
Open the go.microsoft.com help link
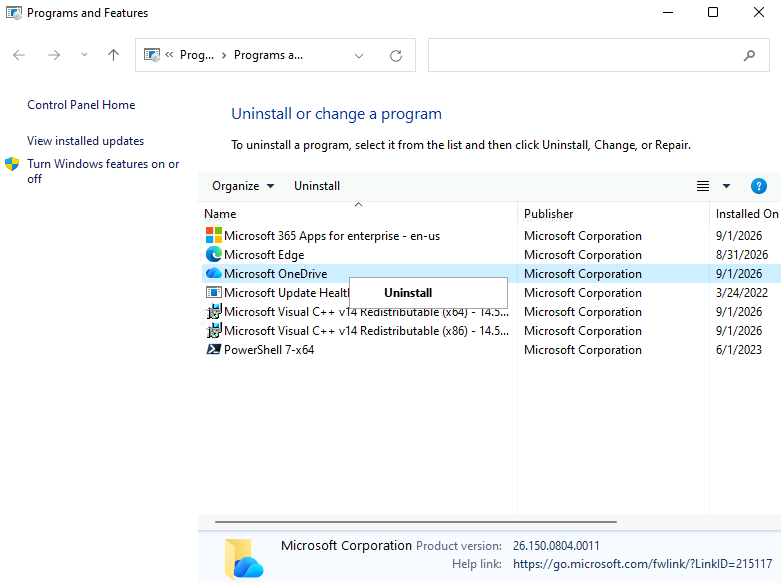coord(643,564)
